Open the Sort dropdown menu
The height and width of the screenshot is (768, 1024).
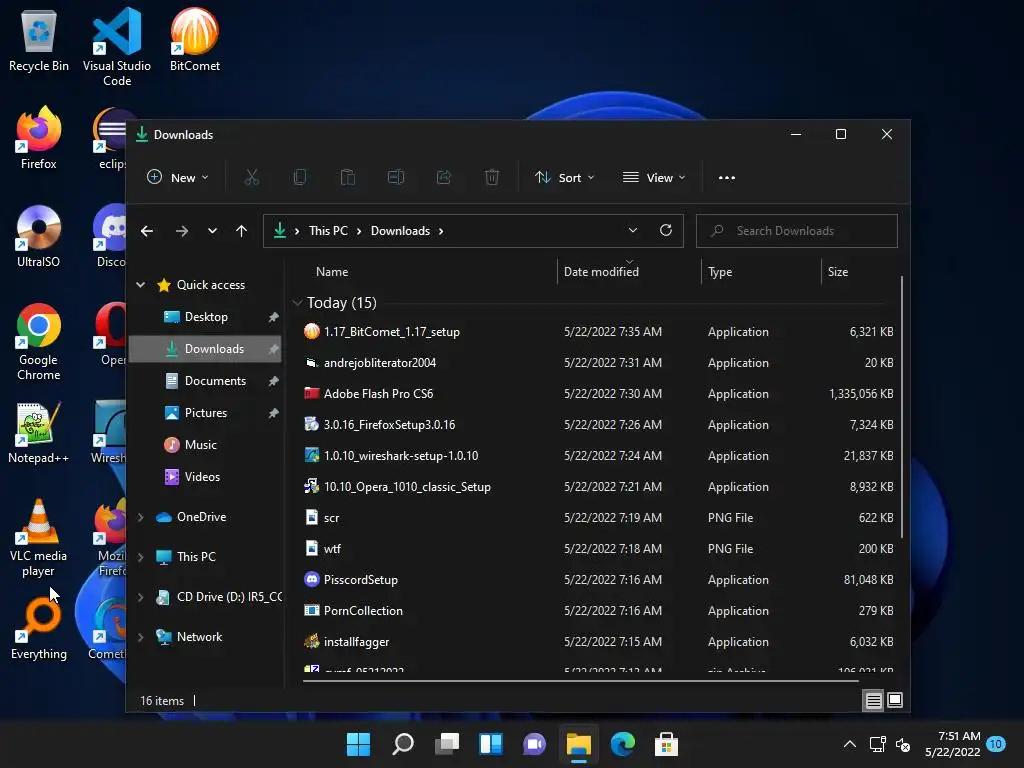coord(564,178)
